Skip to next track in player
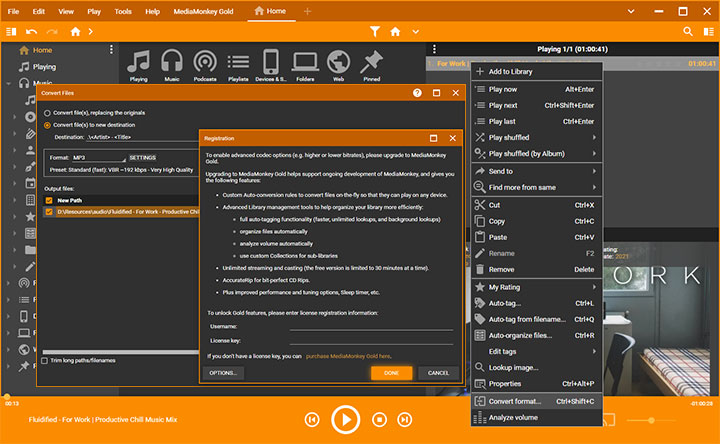Viewport: 720px width, 444px height. pos(405,419)
